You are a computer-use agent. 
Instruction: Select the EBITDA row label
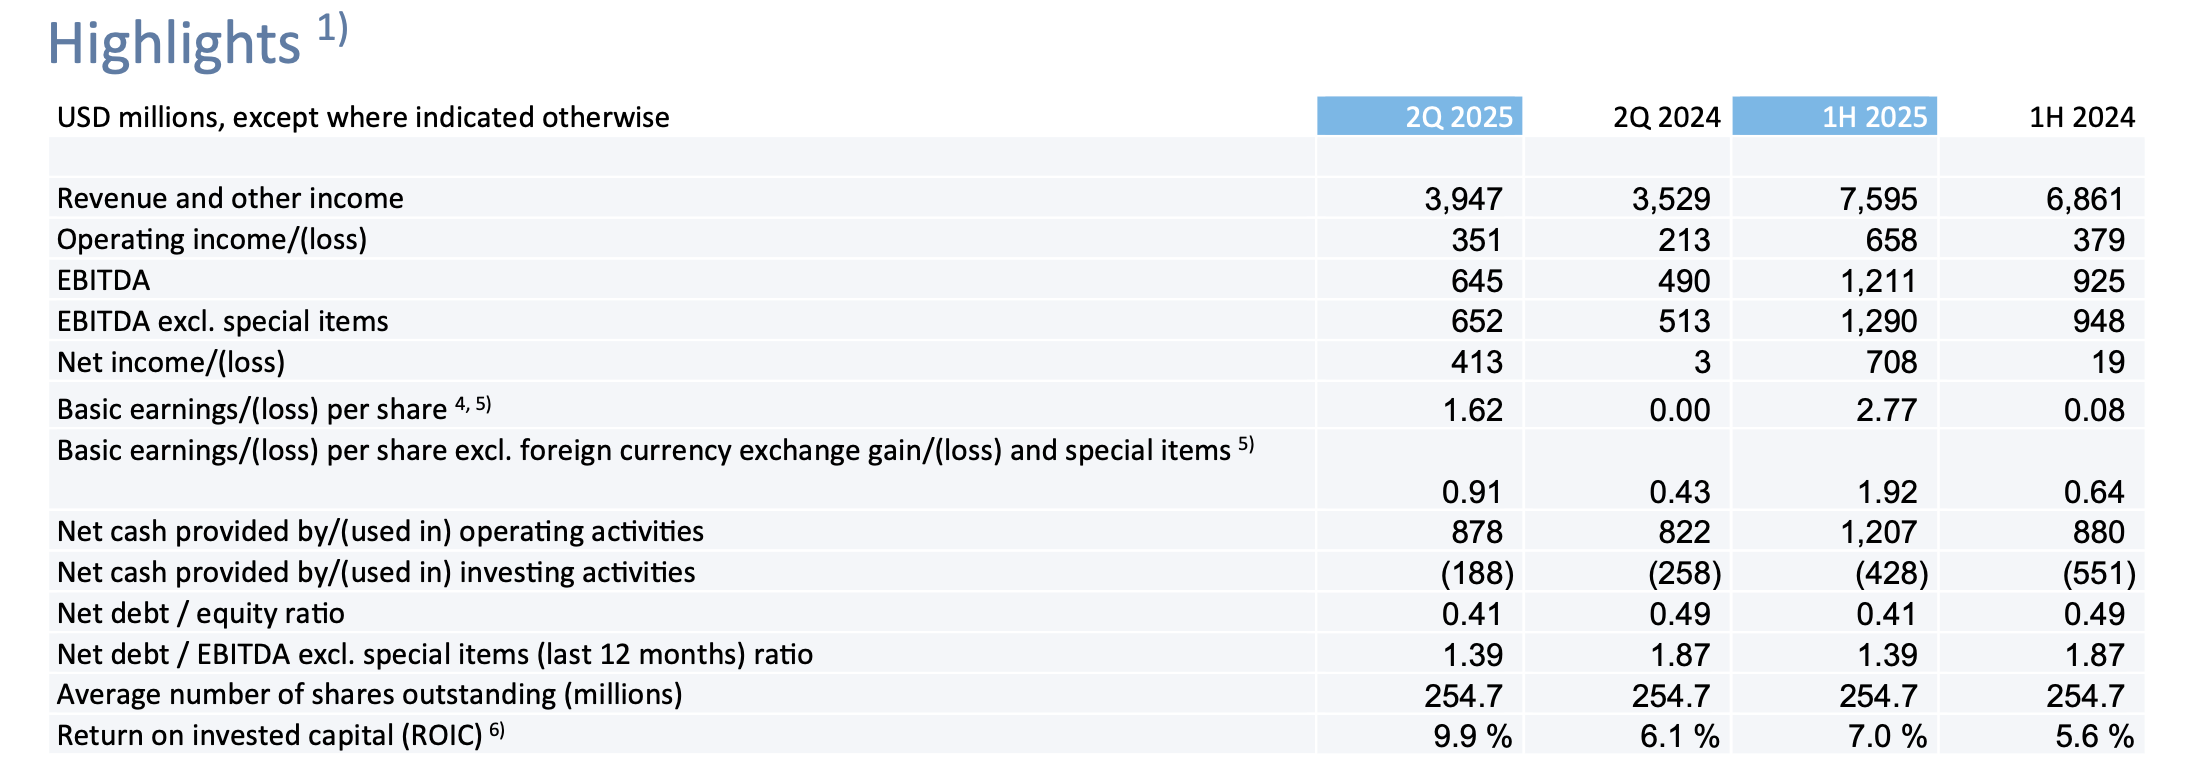[103, 280]
